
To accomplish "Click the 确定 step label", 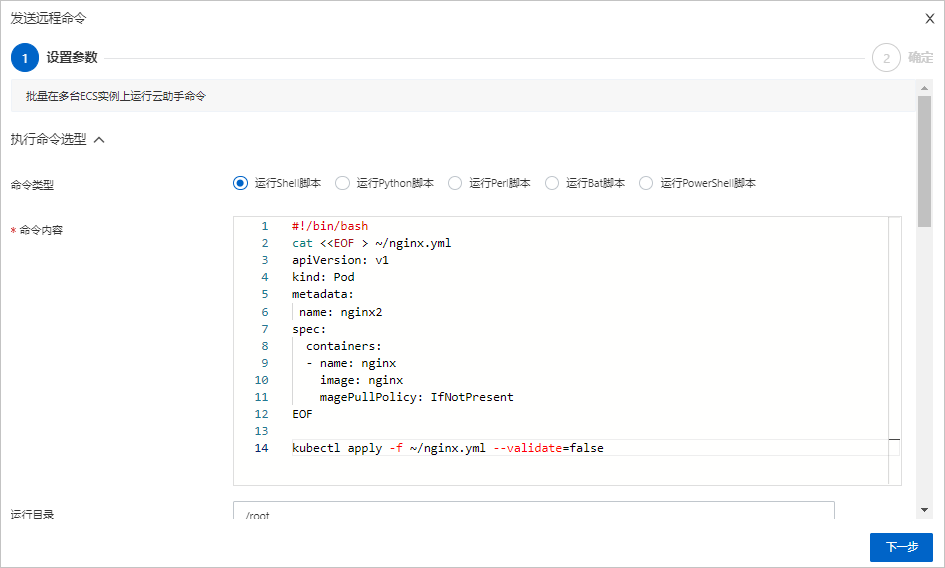I will coord(920,58).
